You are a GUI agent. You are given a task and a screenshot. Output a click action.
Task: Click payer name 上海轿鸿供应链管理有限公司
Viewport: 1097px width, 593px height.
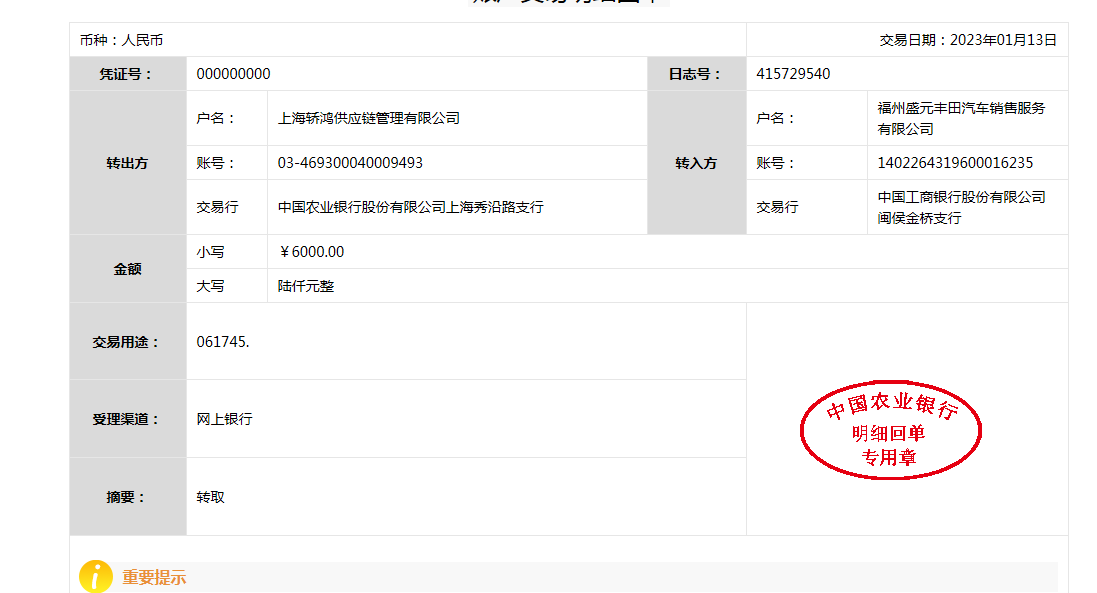368,118
